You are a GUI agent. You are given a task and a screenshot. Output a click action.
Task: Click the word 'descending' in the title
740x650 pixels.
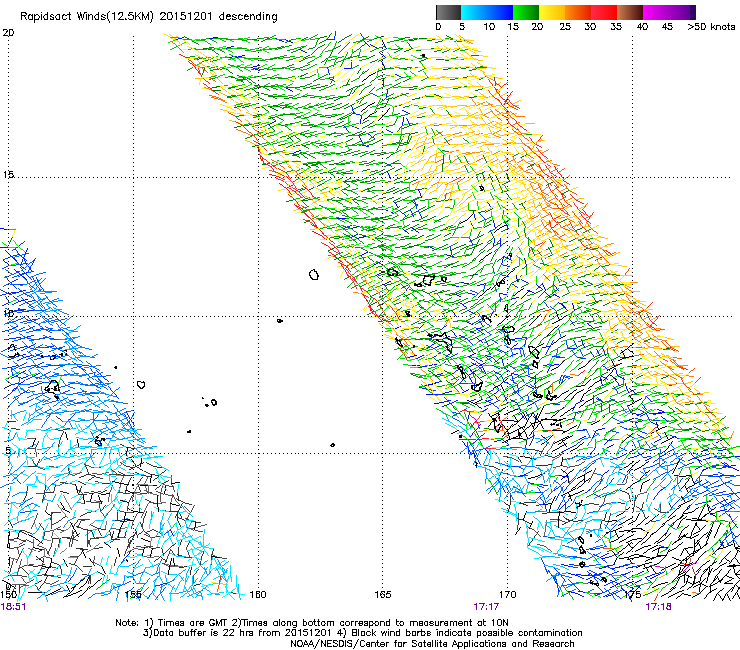[248, 17]
